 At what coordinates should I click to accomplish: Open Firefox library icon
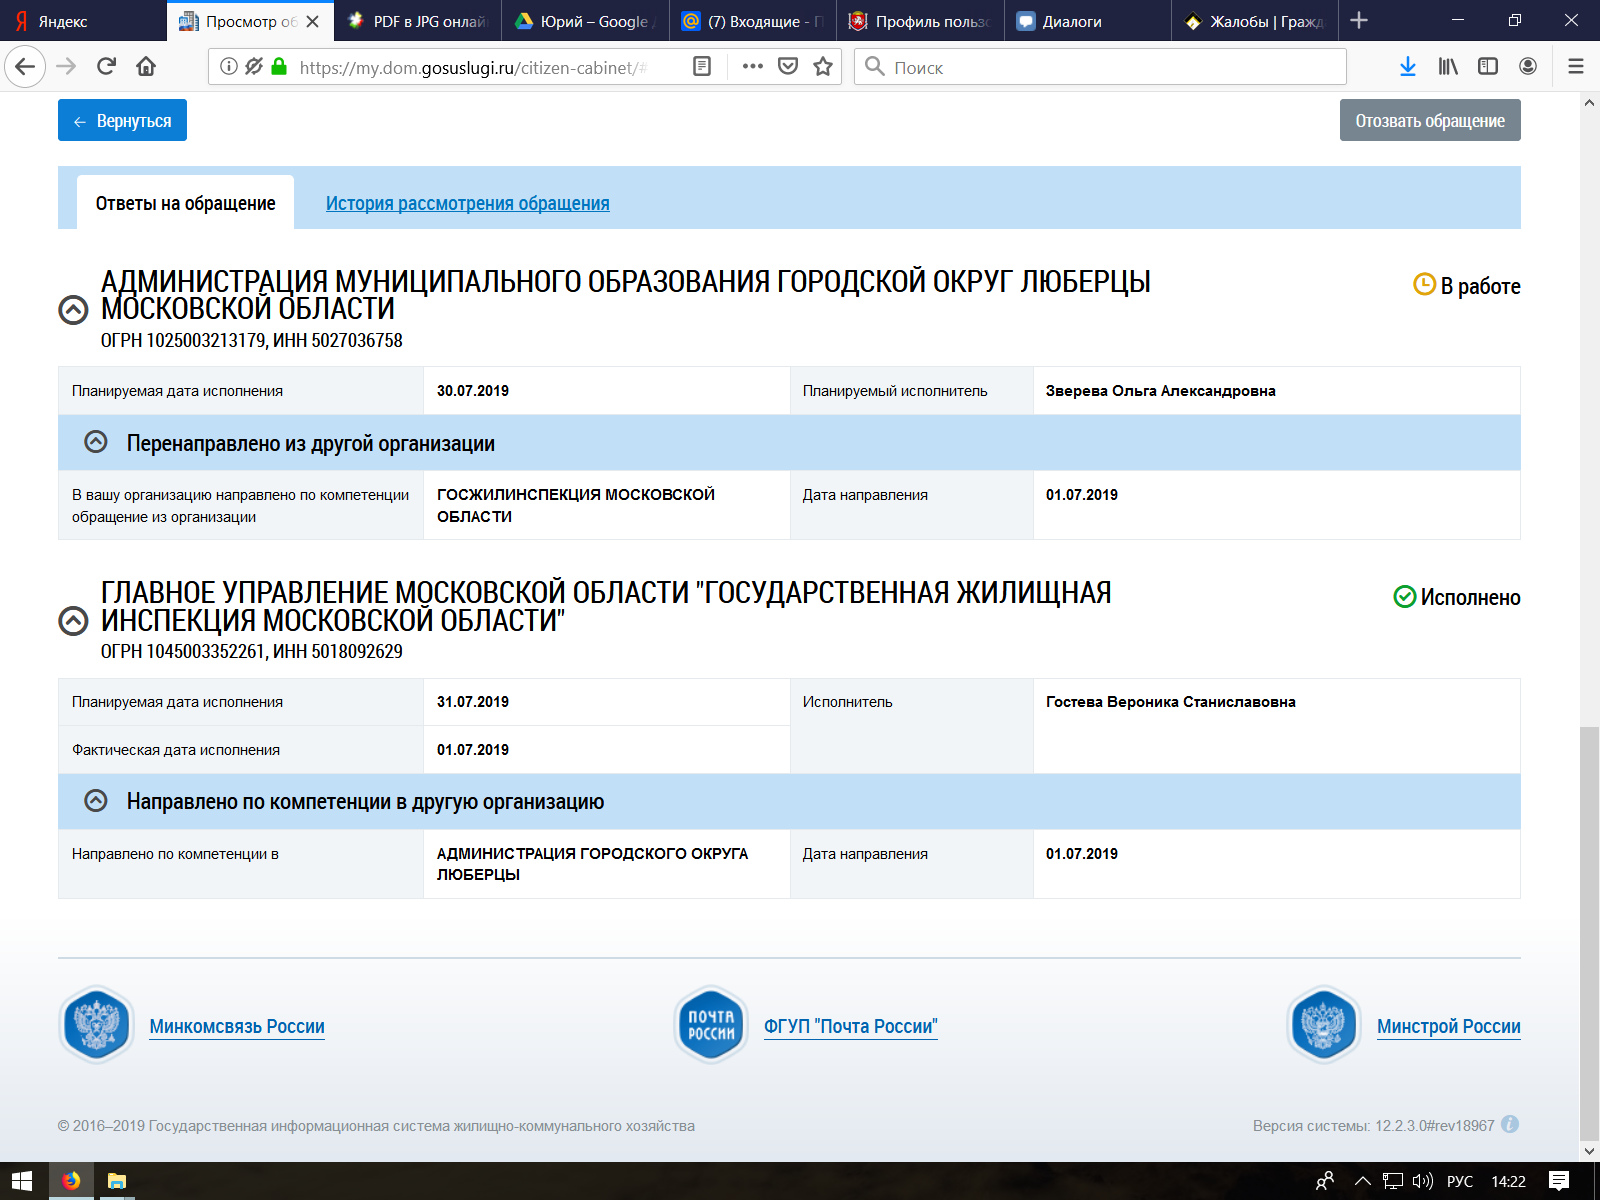coord(1448,66)
